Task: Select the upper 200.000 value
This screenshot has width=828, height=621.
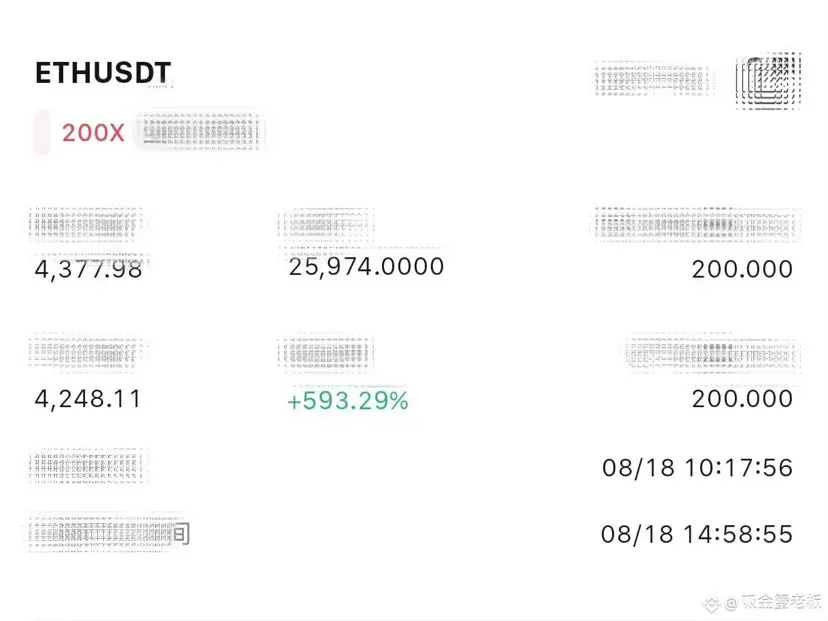Action: [x=742, y=269]
